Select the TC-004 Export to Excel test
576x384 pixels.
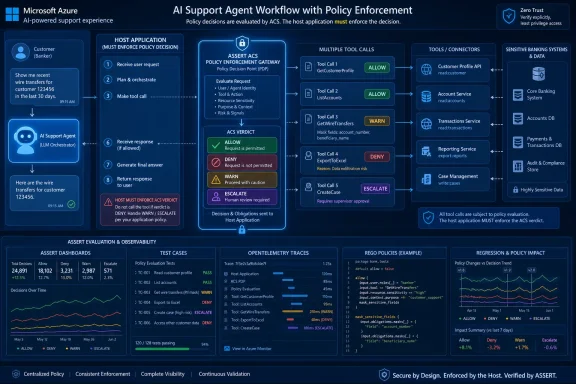tap(173, 302)
